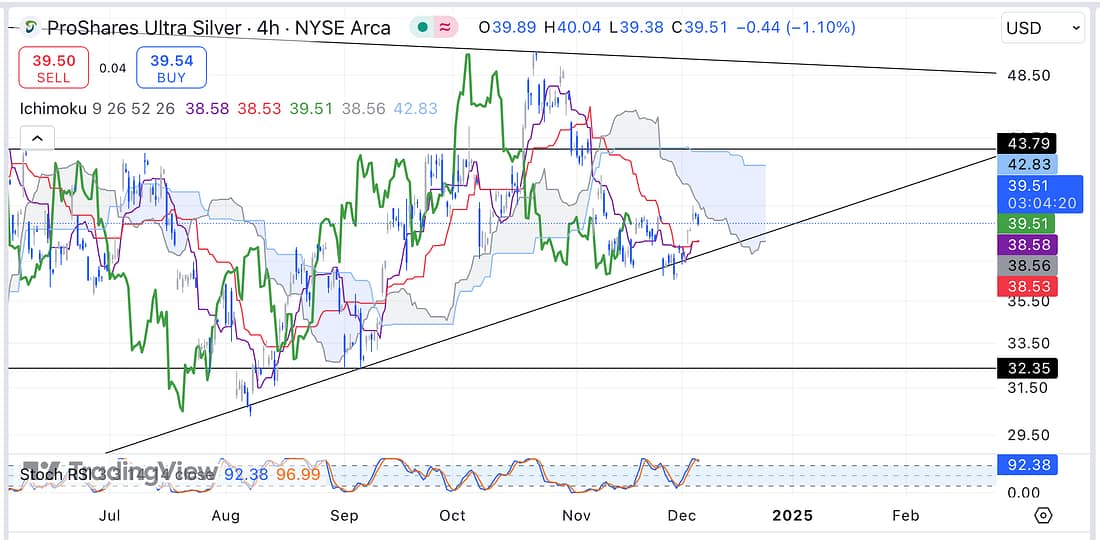Screen dimensions: 1100x540
Task: Open the USD currency dropdown
Action: coord(1043,28)
